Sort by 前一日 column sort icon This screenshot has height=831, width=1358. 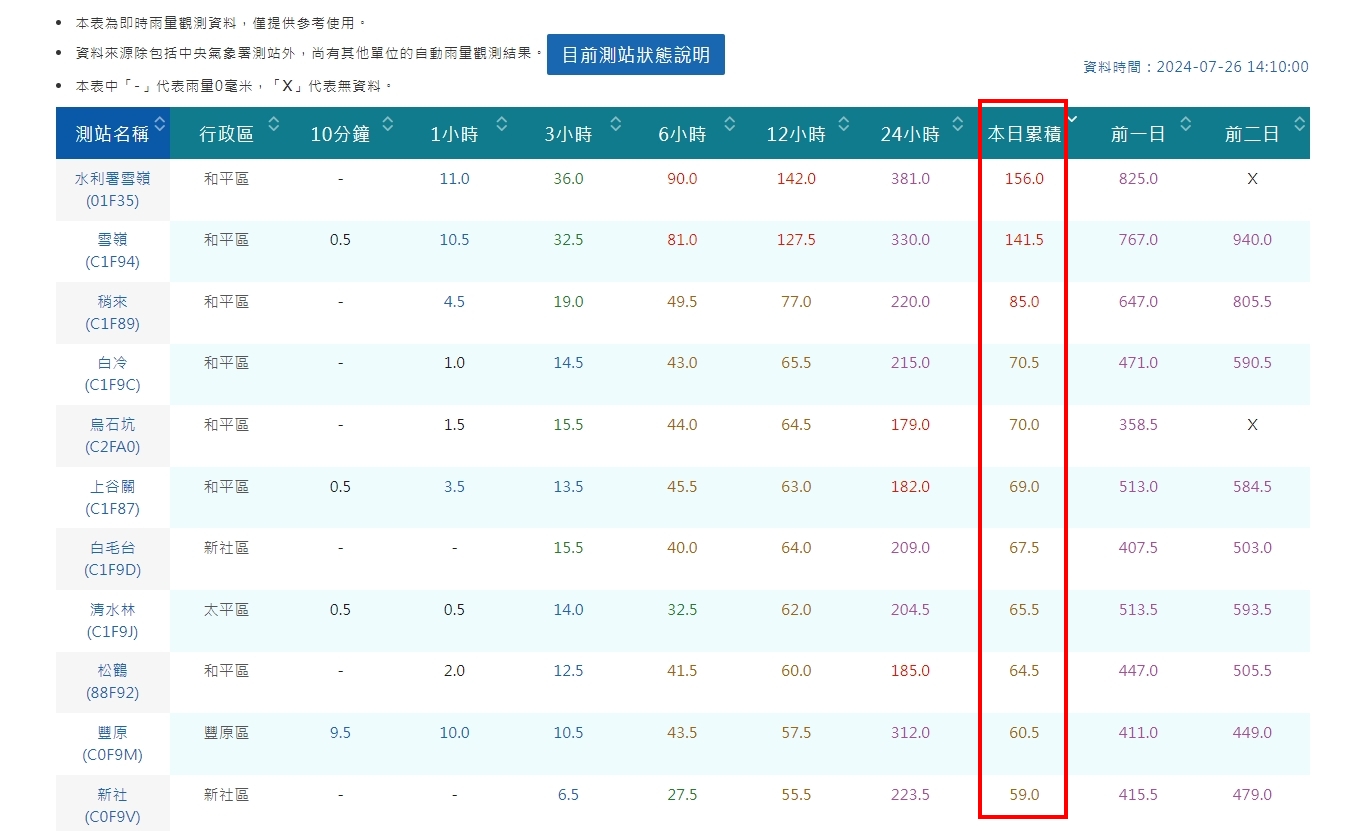coord(1186,124)
